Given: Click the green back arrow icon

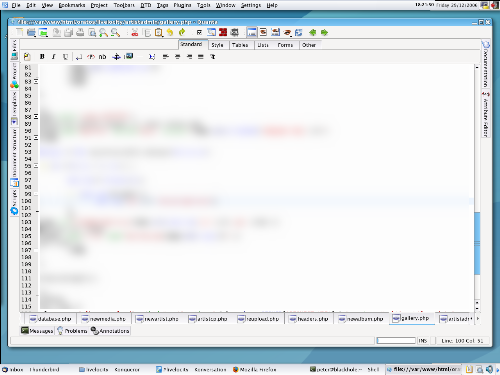Looking at the screenshot, I should click(312, 32).
